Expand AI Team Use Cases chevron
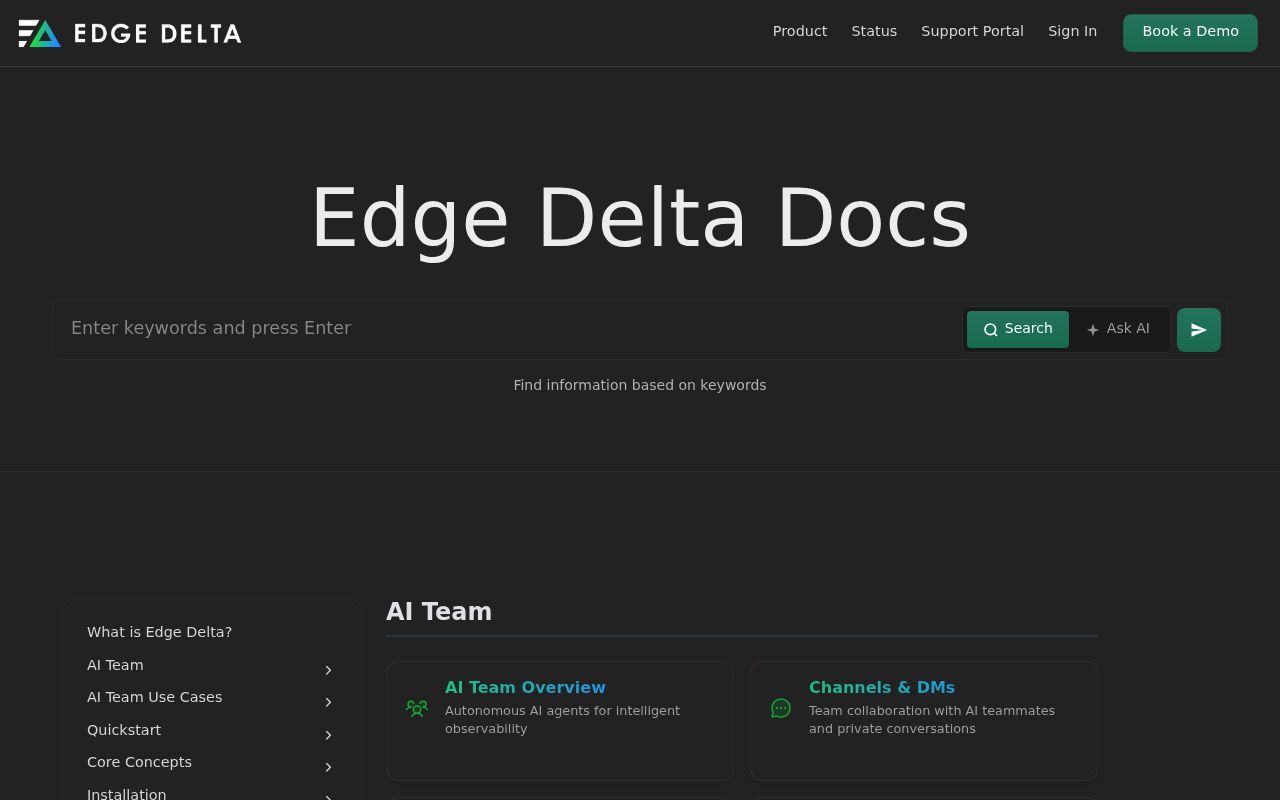1280x800 pixels. (x=328, y=702)
